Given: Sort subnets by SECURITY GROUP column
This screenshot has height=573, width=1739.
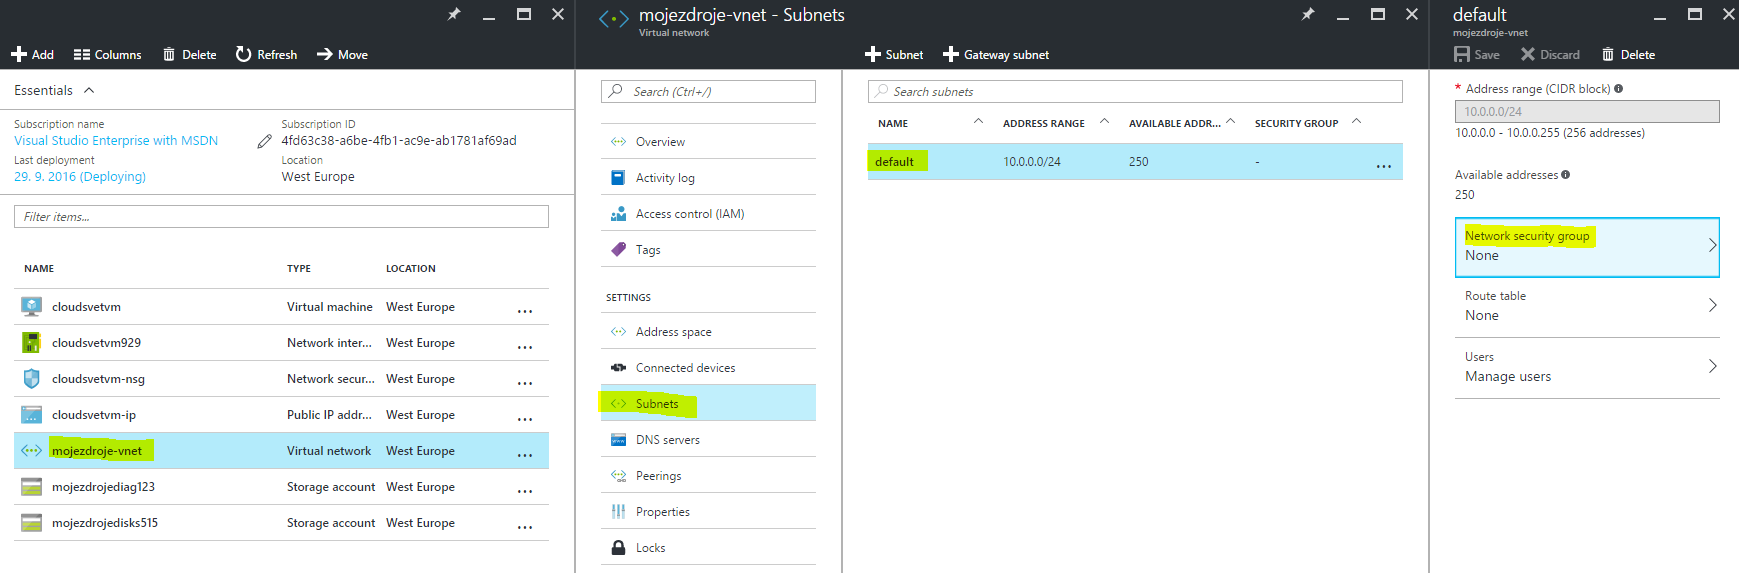Looking at the screenshot, I should pyautogui.click(x=1297, y=123).
